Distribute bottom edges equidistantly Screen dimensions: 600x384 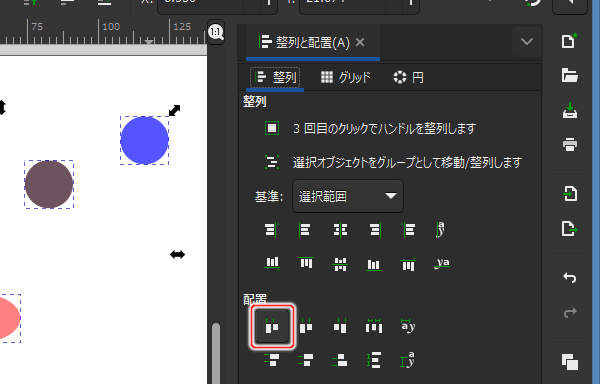[x=340, y=360]
